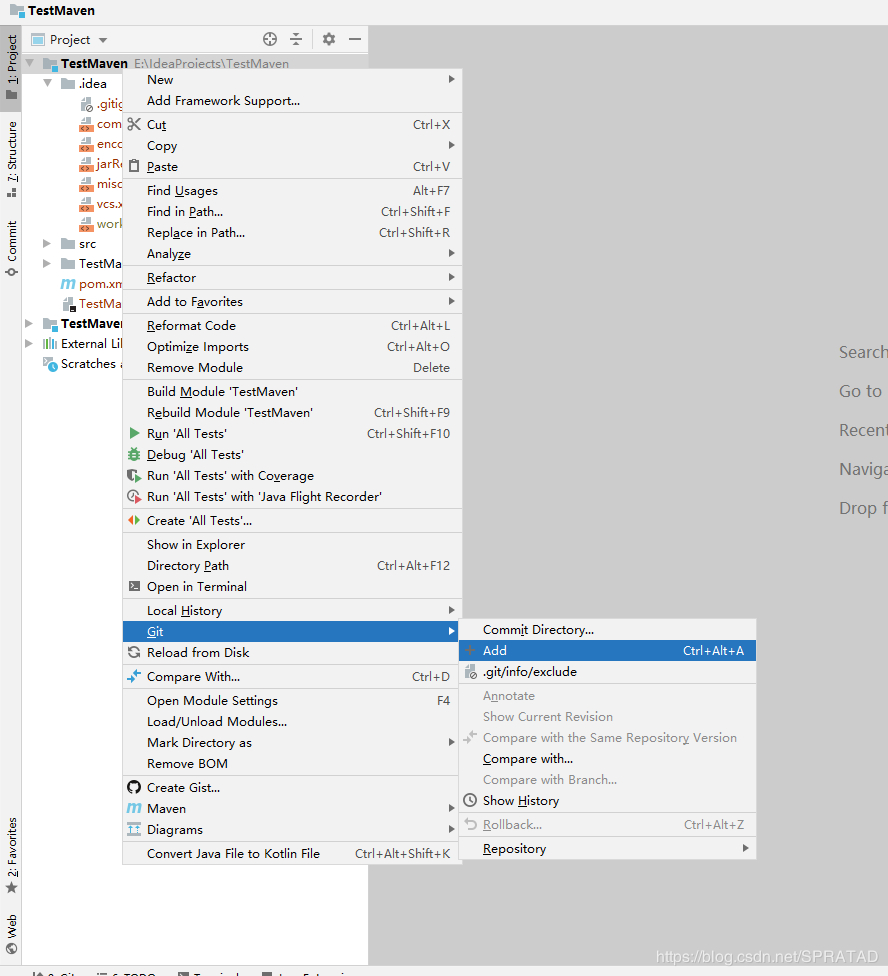Choose Convert Java File to Kotlin File
The height and width of the screenshot is (976, 888).
click(x=292, y=853)
